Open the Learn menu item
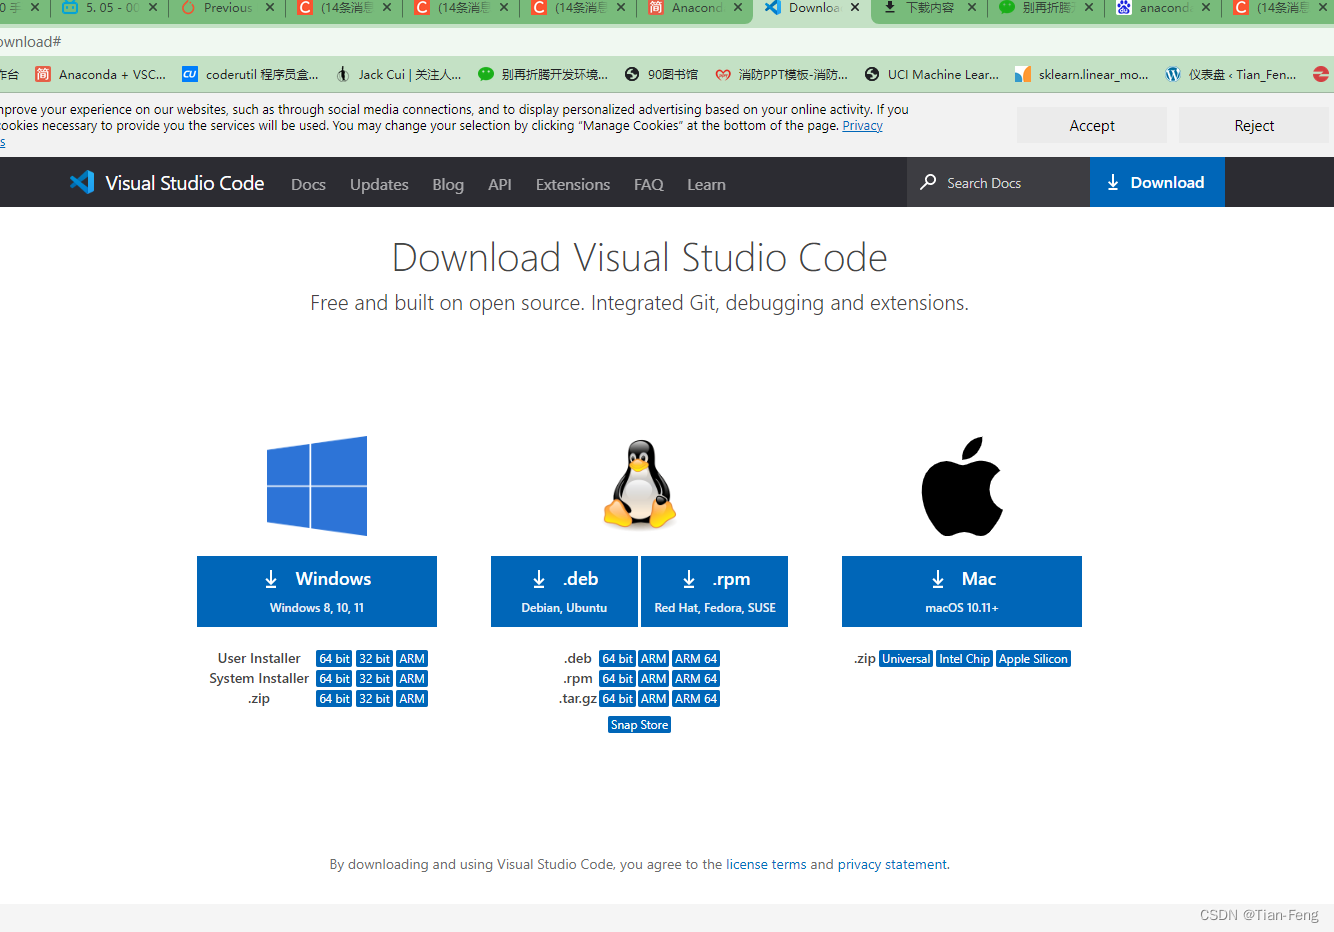 (x=706, y=184)
